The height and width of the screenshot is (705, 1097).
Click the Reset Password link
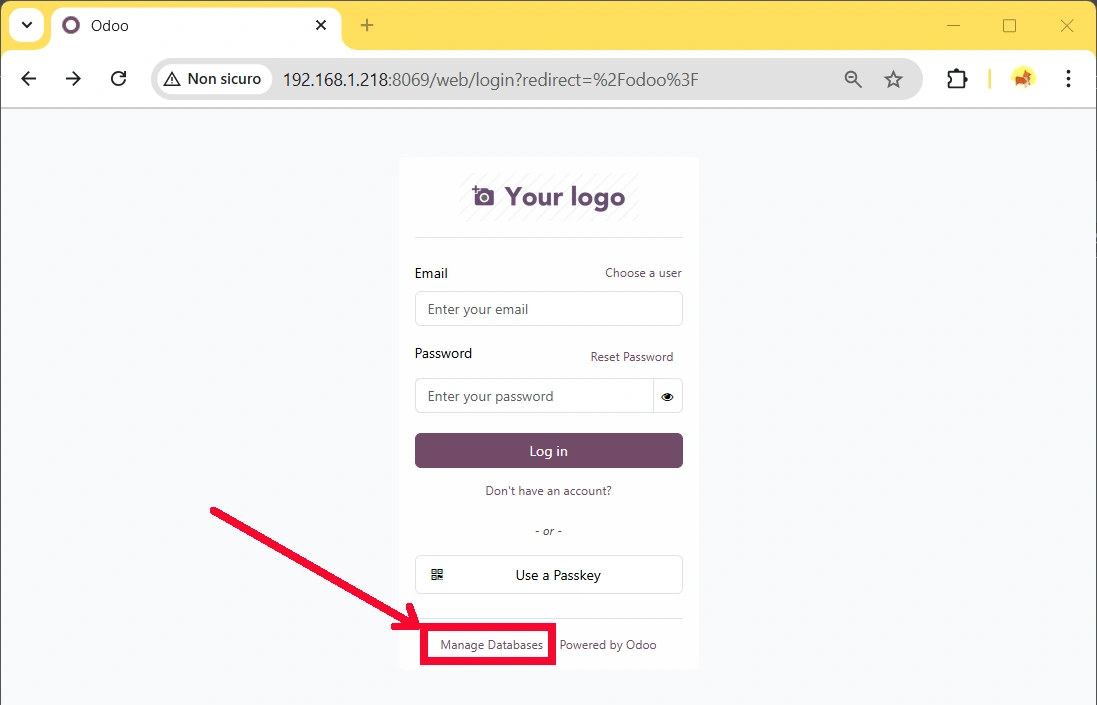click(631, 356)
